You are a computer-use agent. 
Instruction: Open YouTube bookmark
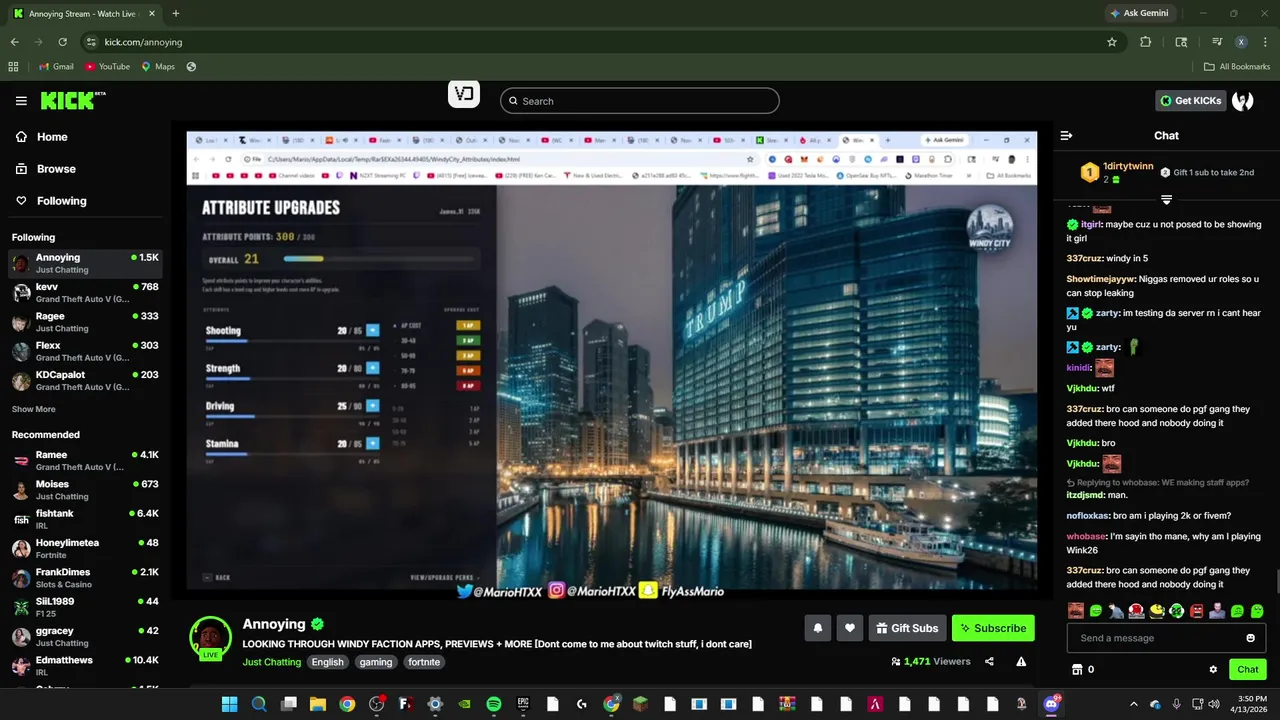click(x=107, y=67)
